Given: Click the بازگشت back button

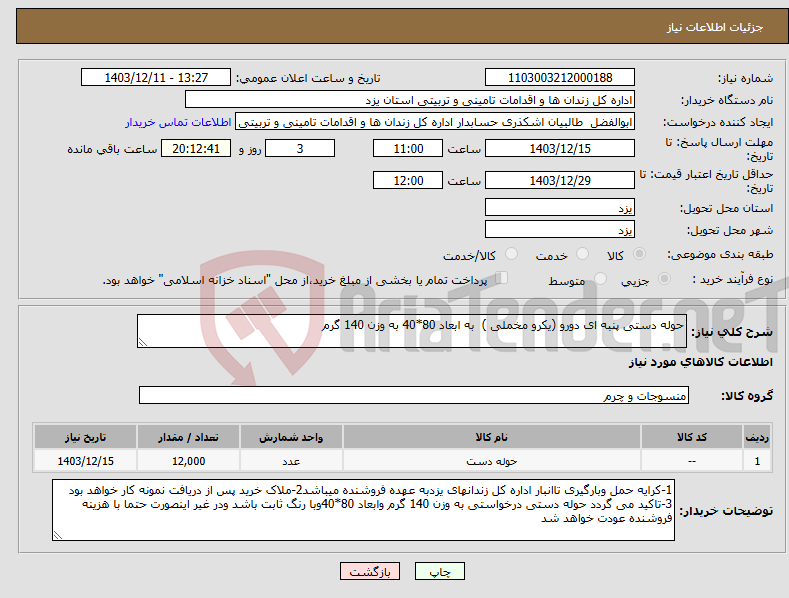Looking at the screenshot, I should point(370,571).
